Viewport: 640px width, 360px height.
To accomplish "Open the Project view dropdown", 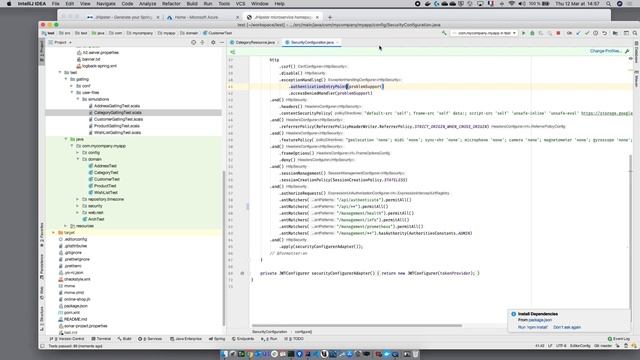I will [x=60, y=42].
